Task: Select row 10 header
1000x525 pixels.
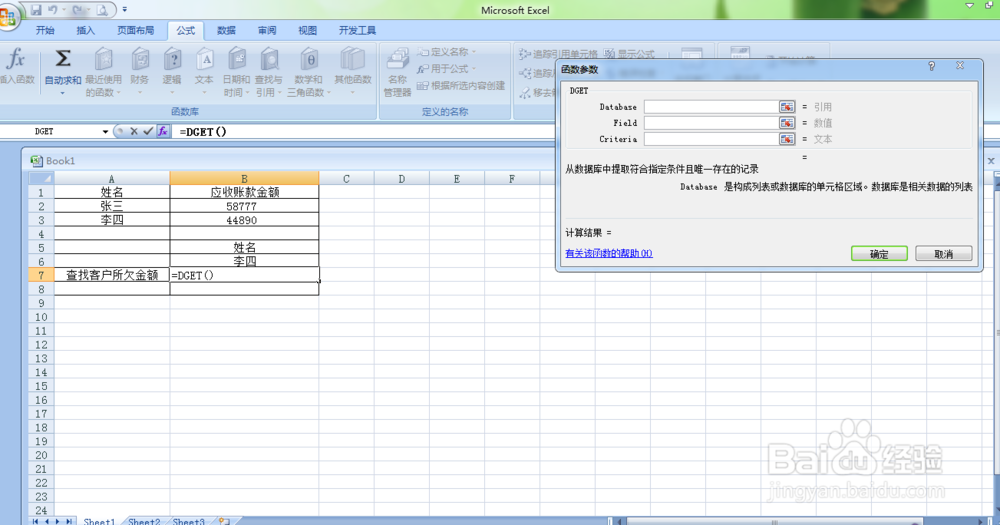Action: coord(41,317)
